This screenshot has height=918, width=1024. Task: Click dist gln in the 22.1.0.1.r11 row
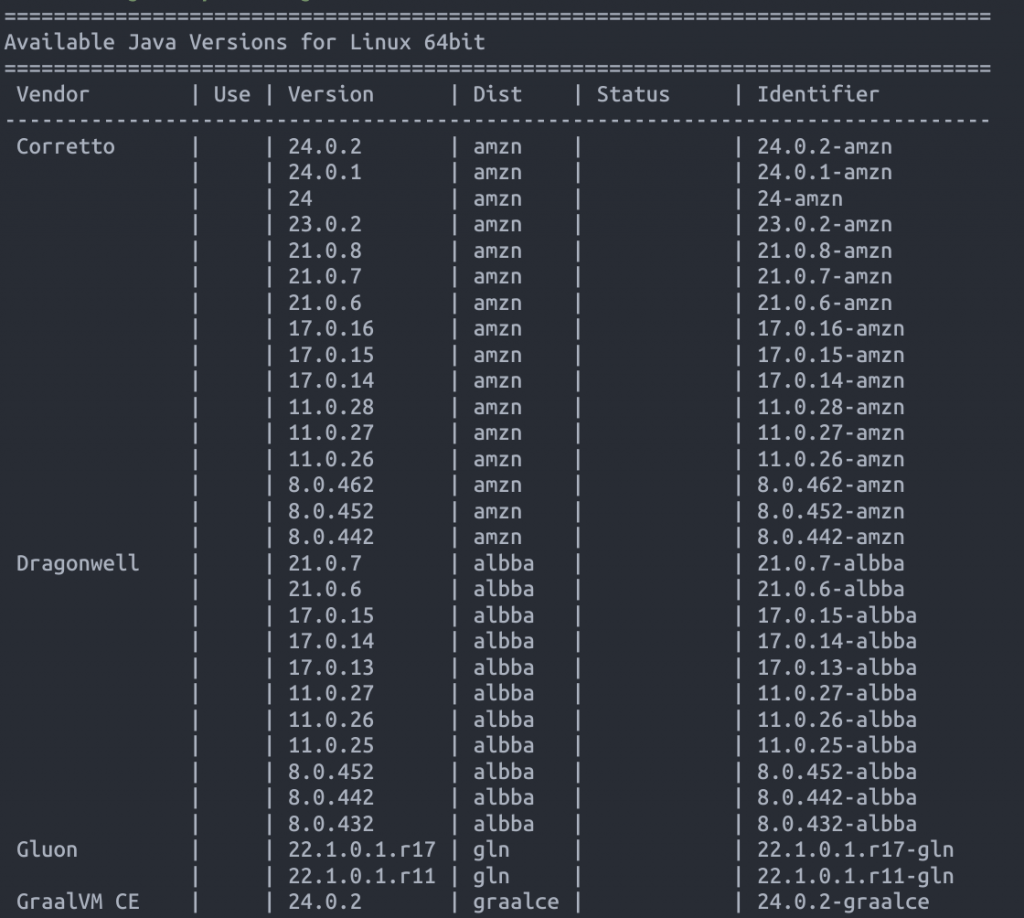[x=491, y=876]
